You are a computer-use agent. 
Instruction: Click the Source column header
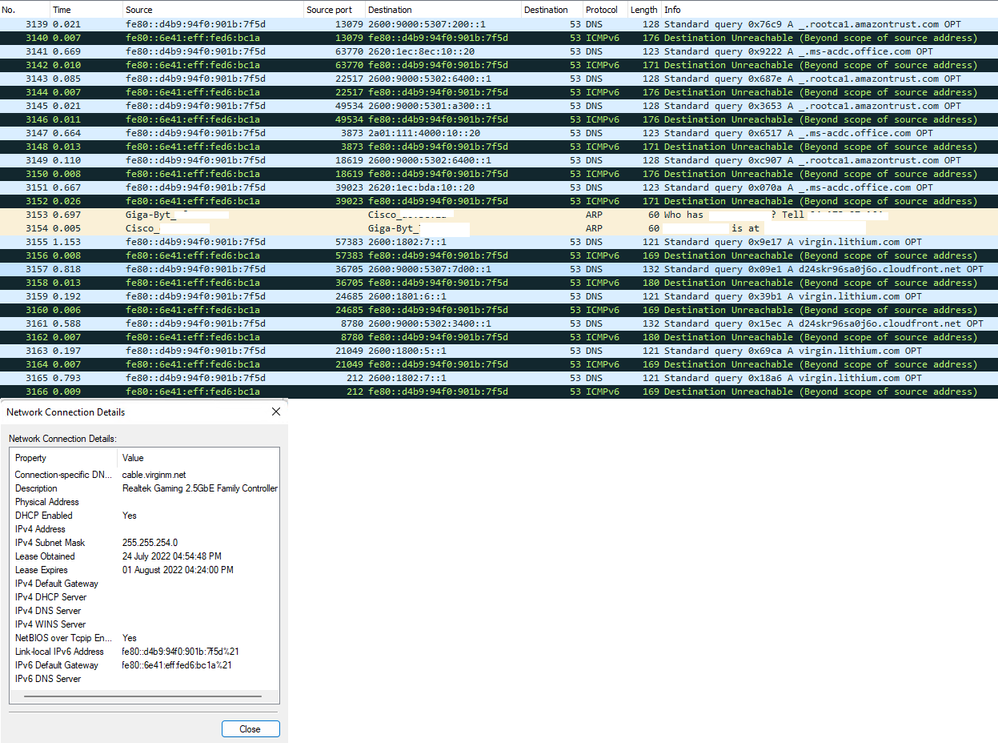pyautogui.click(x=213, y=10)
